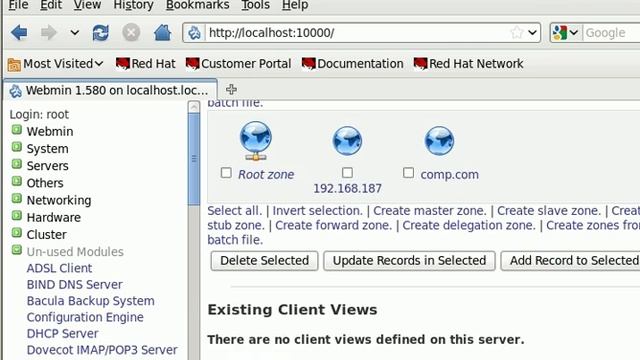
Task: Open the DHCP Server module
Action: pos(62,333)
